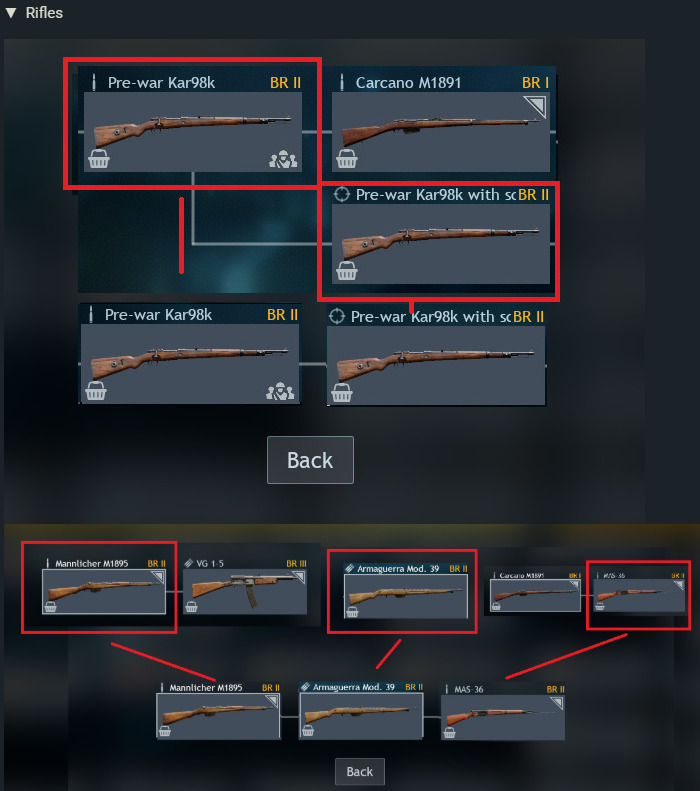Select the VG 1-5 weapon card

point(245,585)
